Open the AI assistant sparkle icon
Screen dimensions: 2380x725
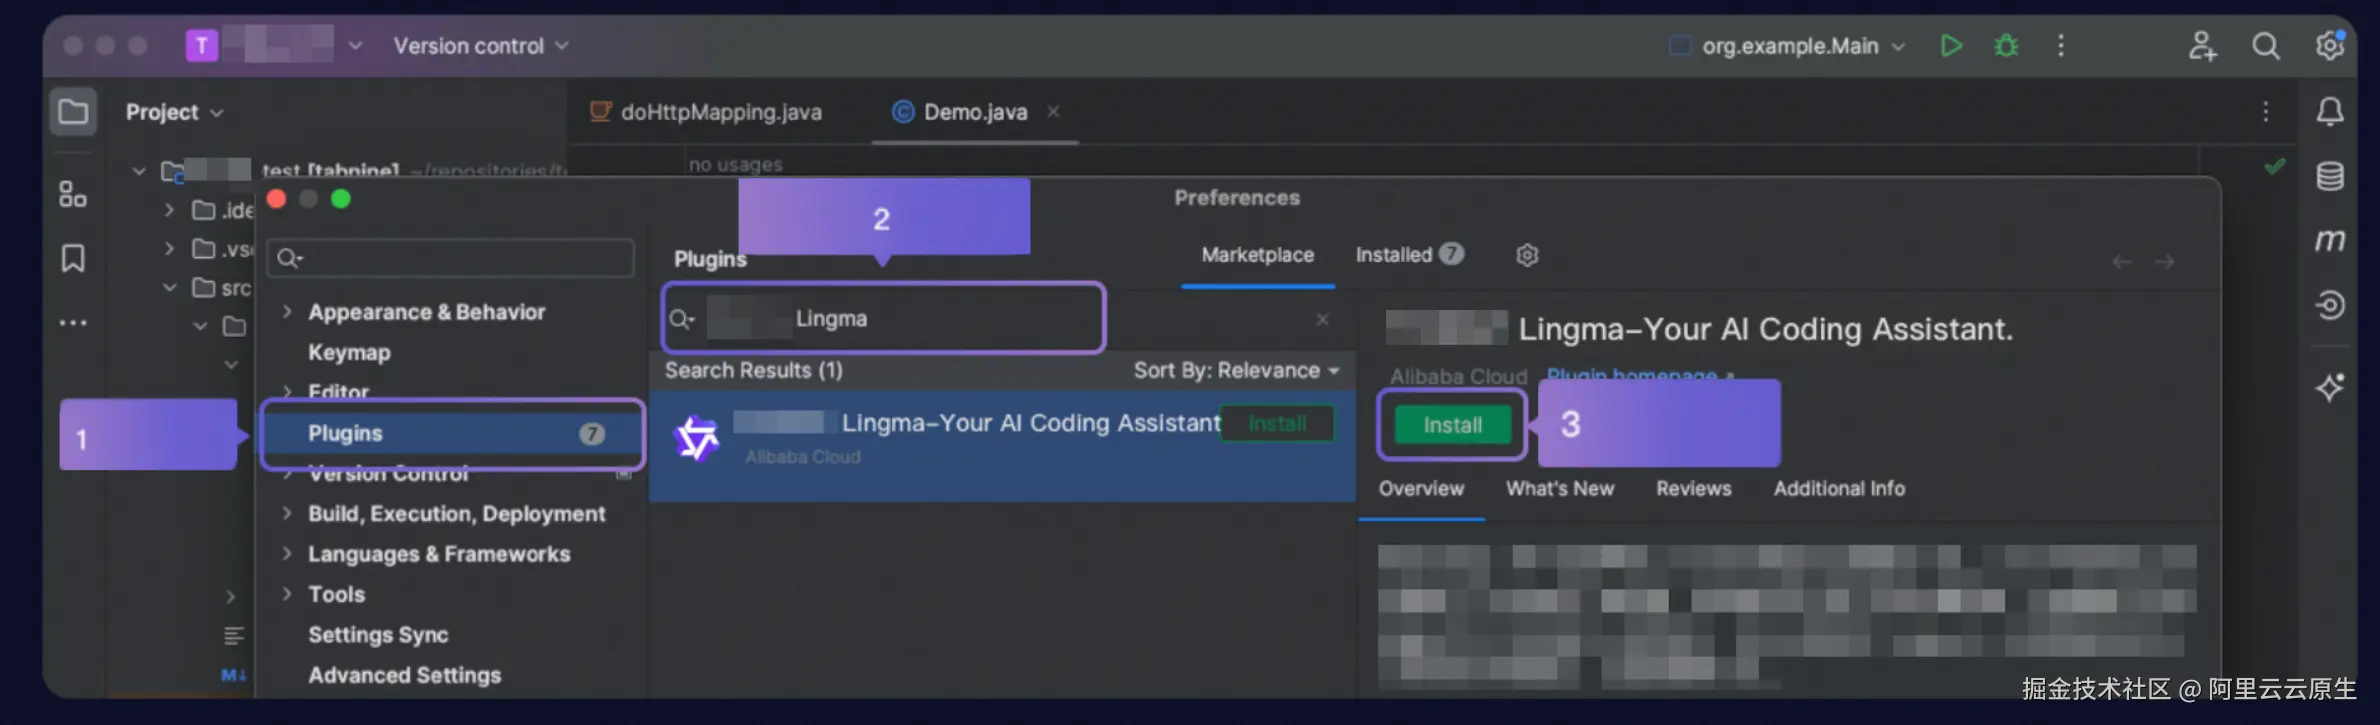(2330, 387)
